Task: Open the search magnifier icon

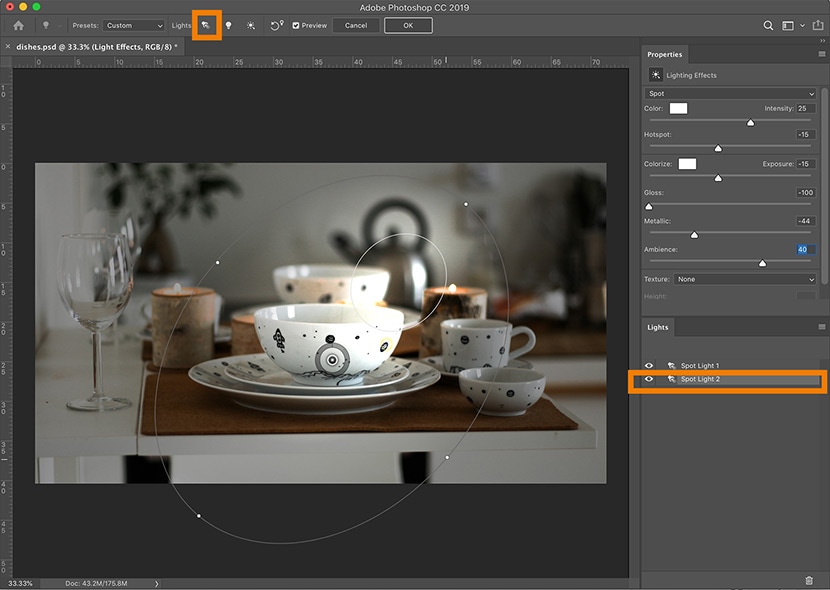Action: [x=768, y=25]
